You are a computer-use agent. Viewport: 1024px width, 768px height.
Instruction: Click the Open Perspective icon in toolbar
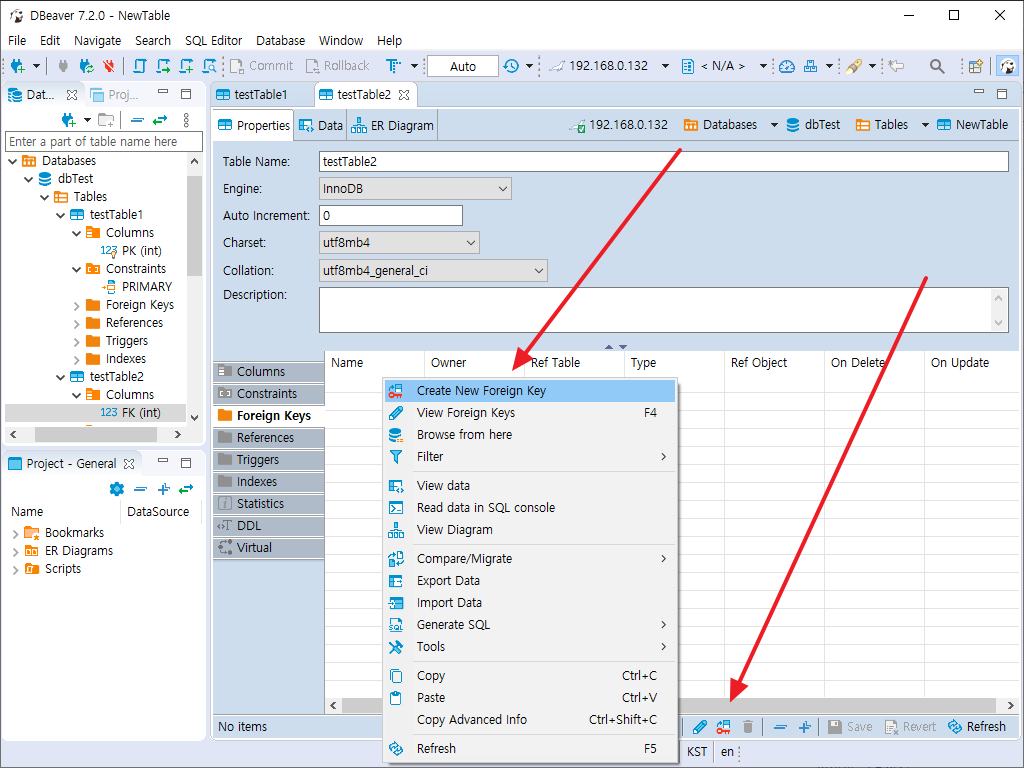click(x=976, y=66)
